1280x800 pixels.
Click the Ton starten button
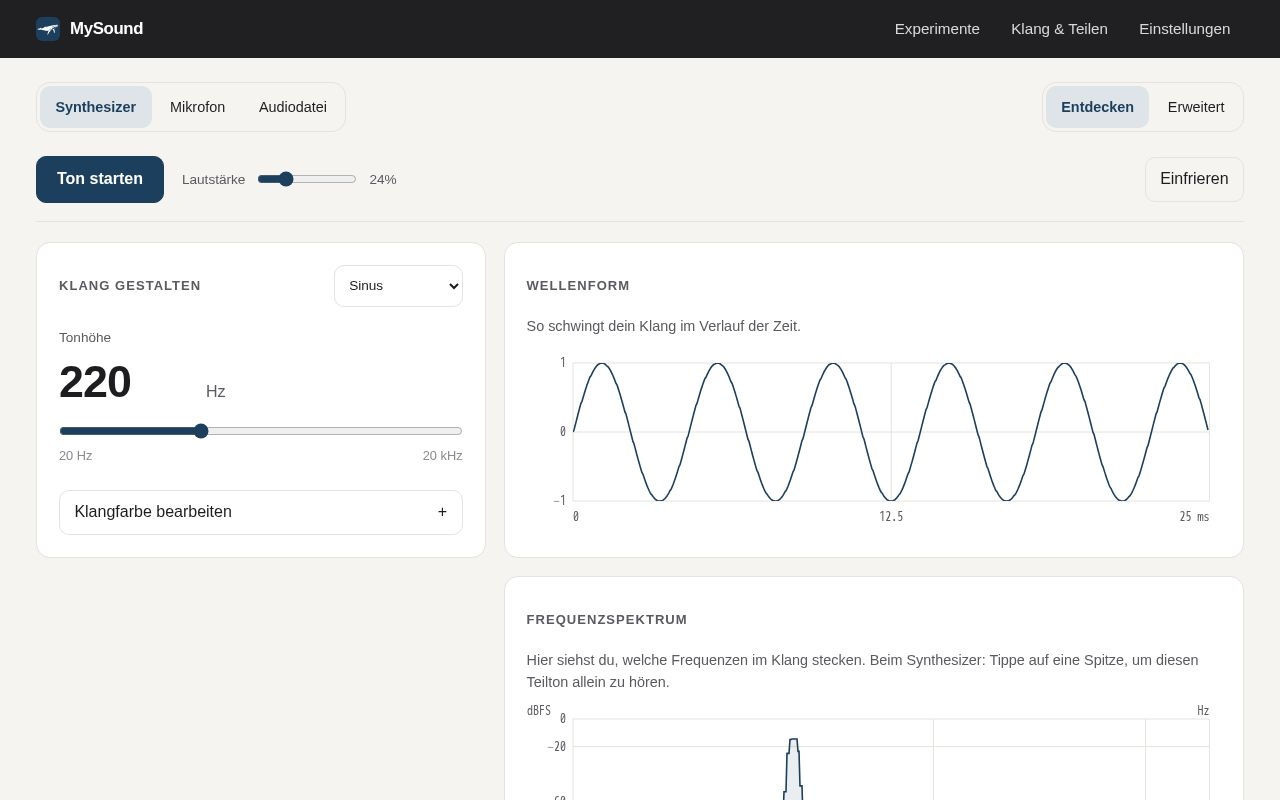click(x=100, y=179)
